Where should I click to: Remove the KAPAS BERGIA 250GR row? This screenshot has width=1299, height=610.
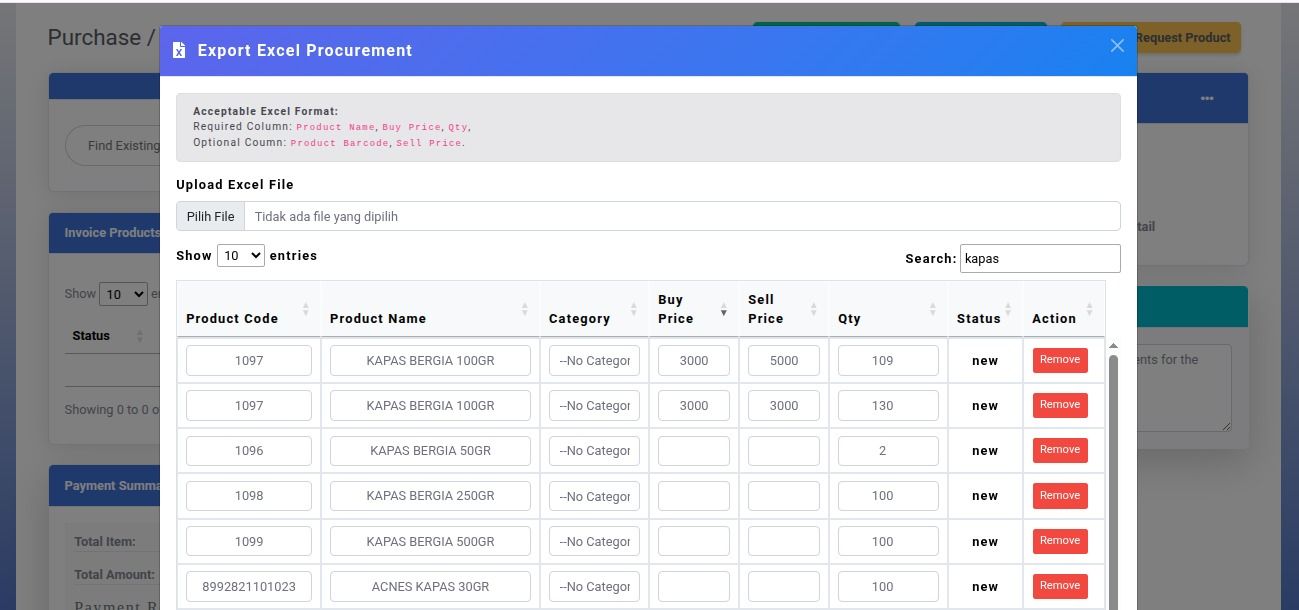point(1059,496)
